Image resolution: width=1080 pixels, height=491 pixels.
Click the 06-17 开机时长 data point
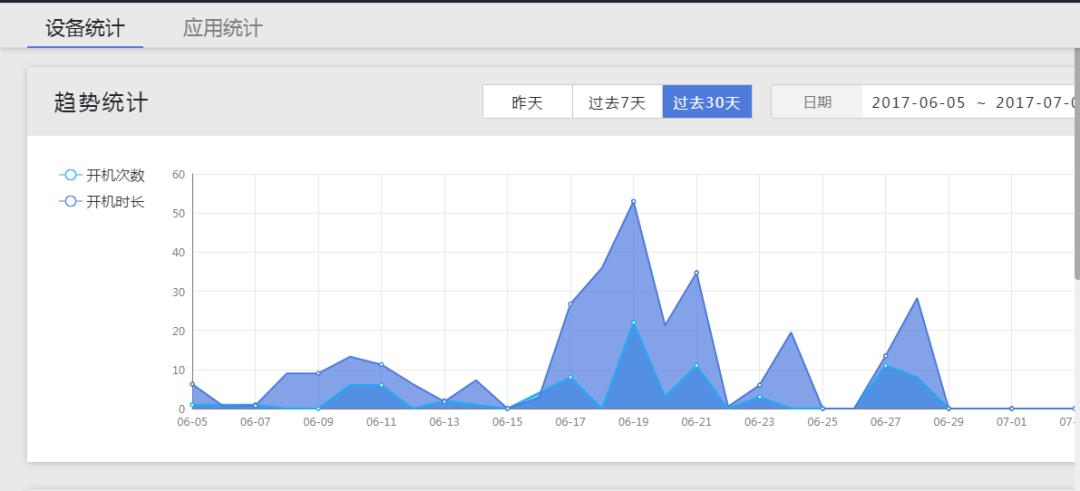click(x=570, y=304)
